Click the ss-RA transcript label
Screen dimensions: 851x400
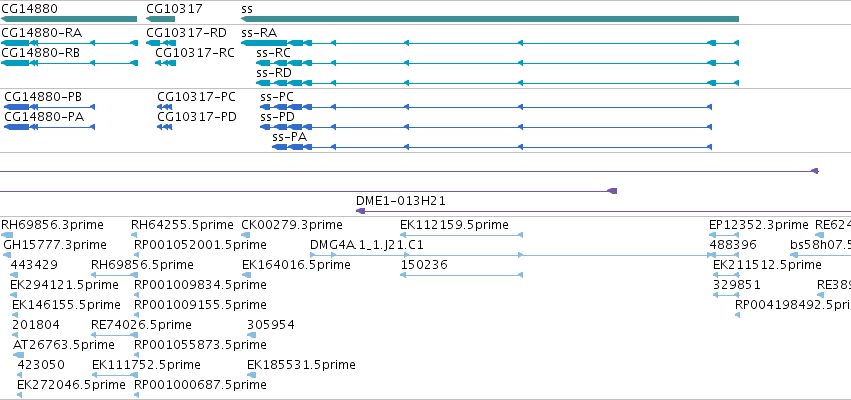click(259, 33)
